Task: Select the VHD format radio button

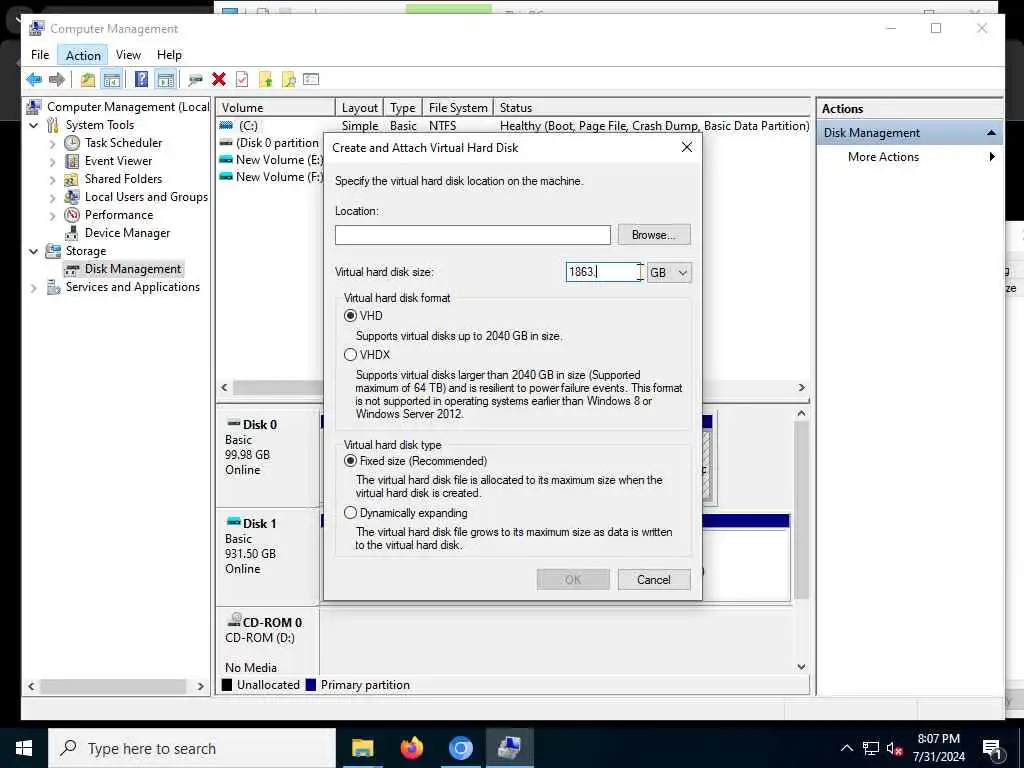Action: (351, 316)
